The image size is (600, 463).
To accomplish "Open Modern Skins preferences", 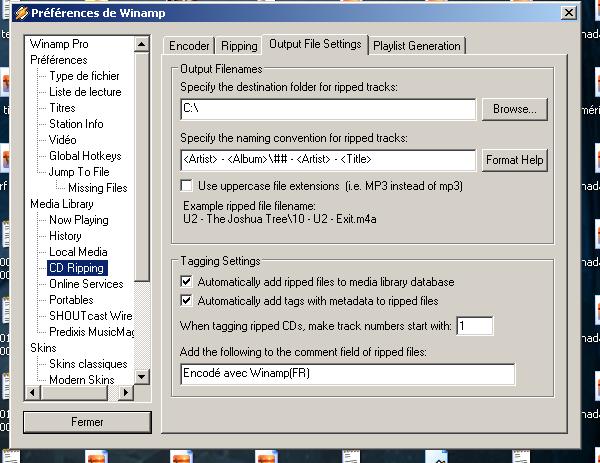I will pos(82,380).
